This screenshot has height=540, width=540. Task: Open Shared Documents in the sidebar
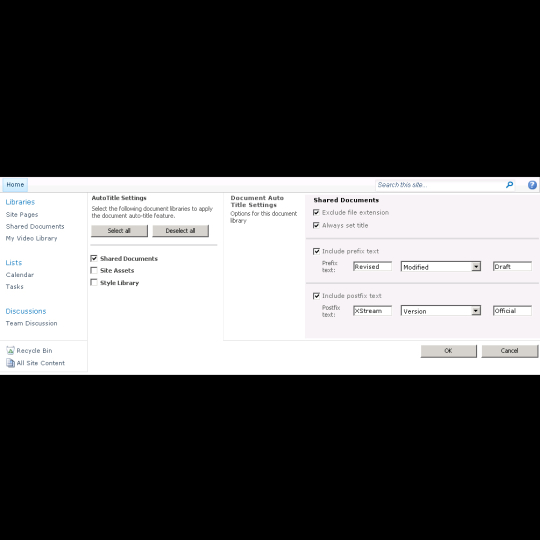pos(35,226)
